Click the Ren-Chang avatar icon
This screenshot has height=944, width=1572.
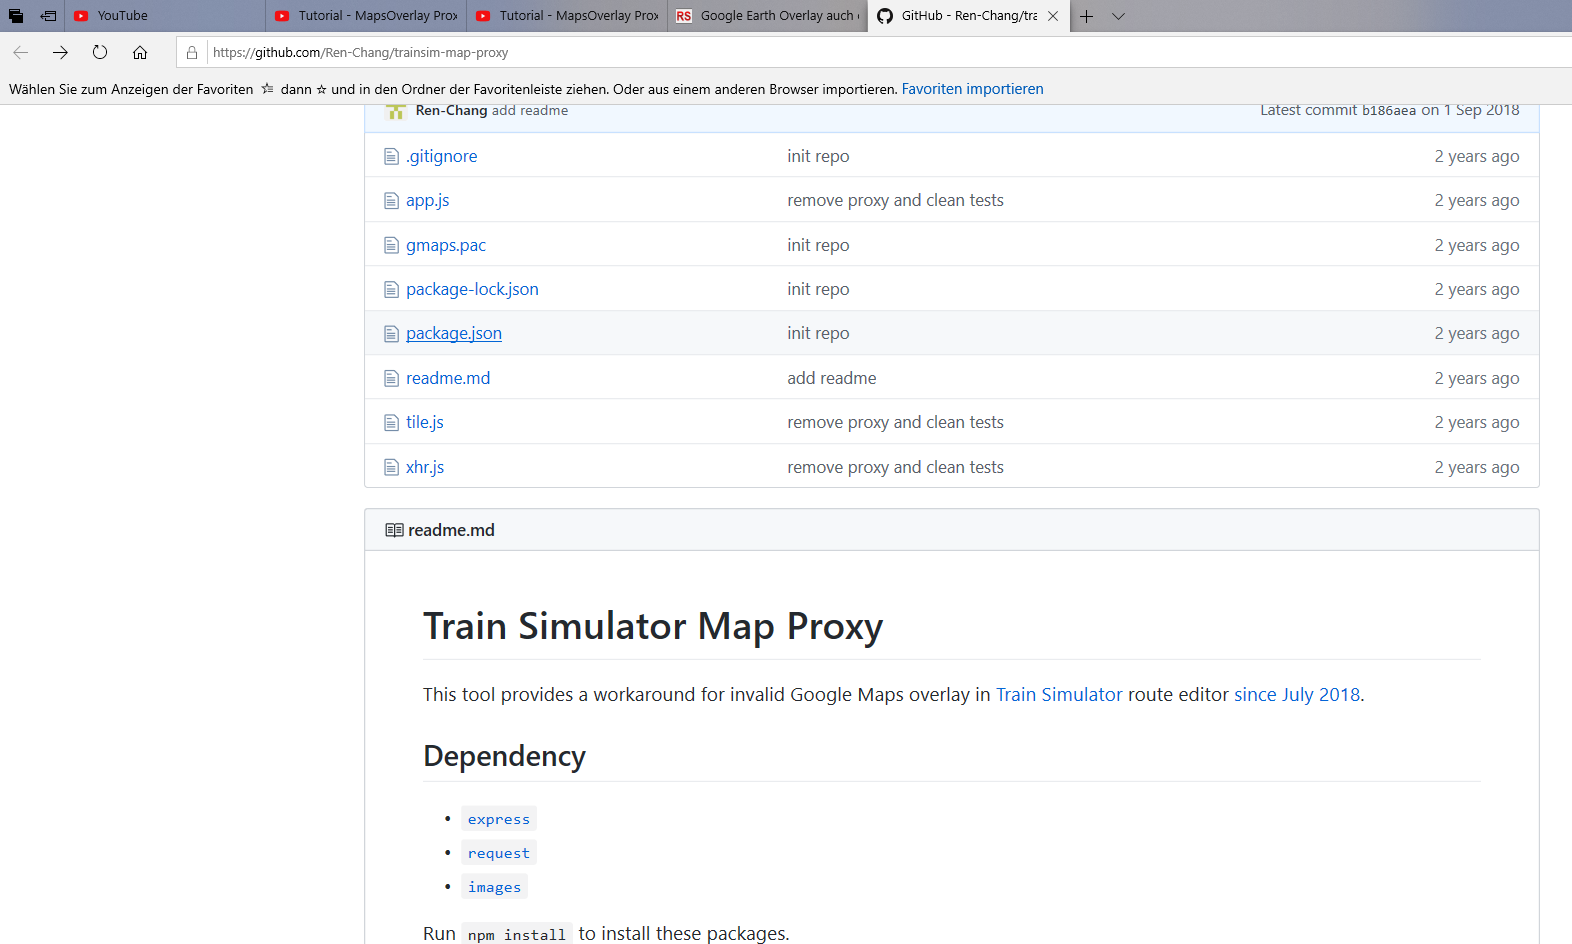click(x=396, y=111)
